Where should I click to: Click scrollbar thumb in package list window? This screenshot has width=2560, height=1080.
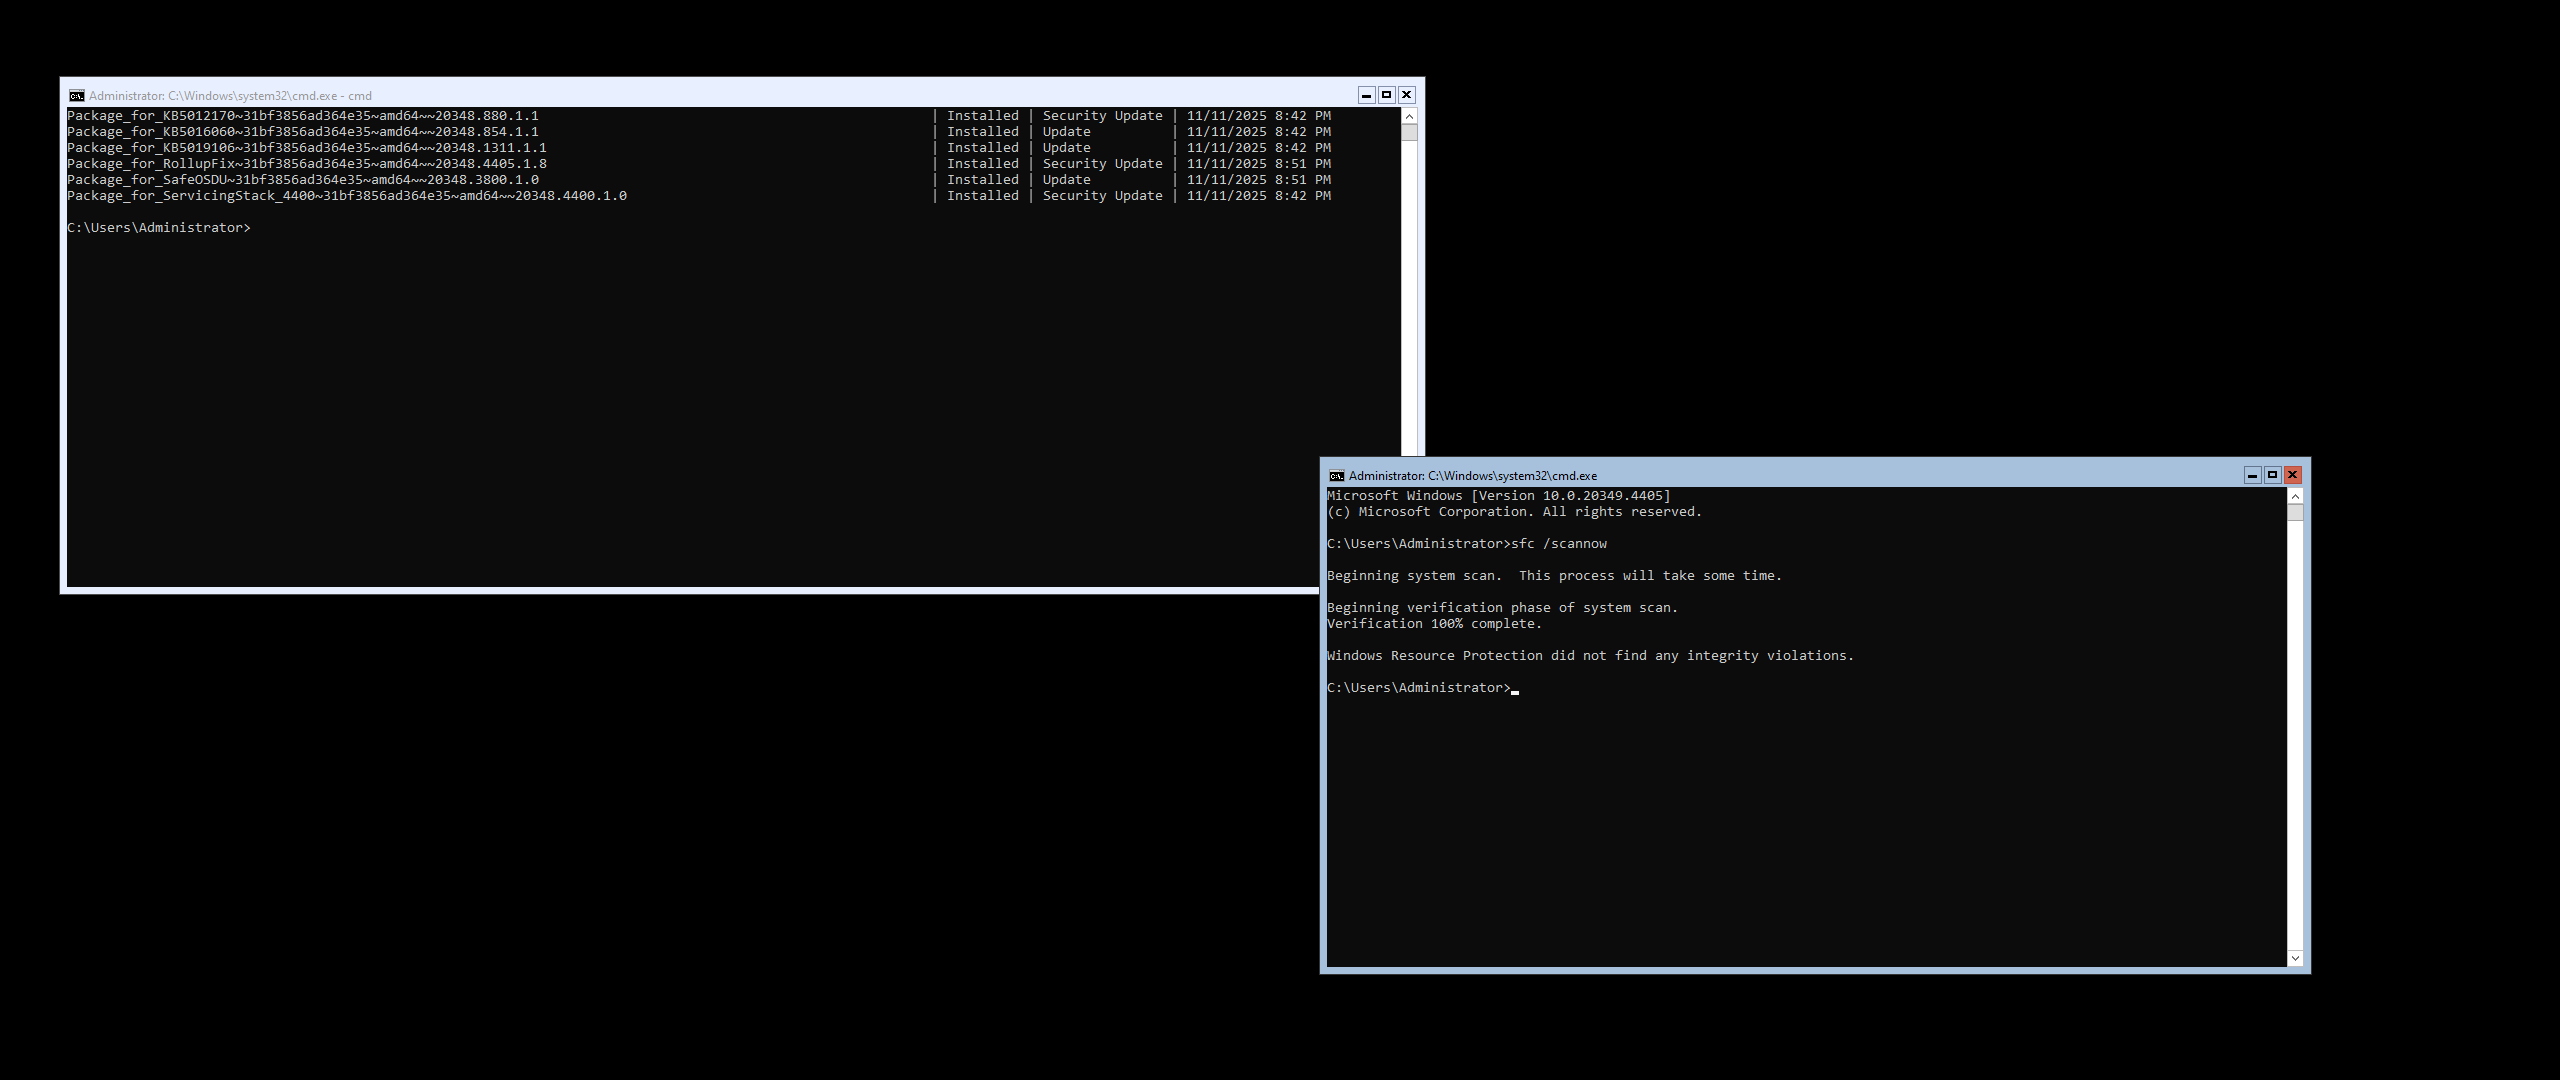coord(1409,132)
